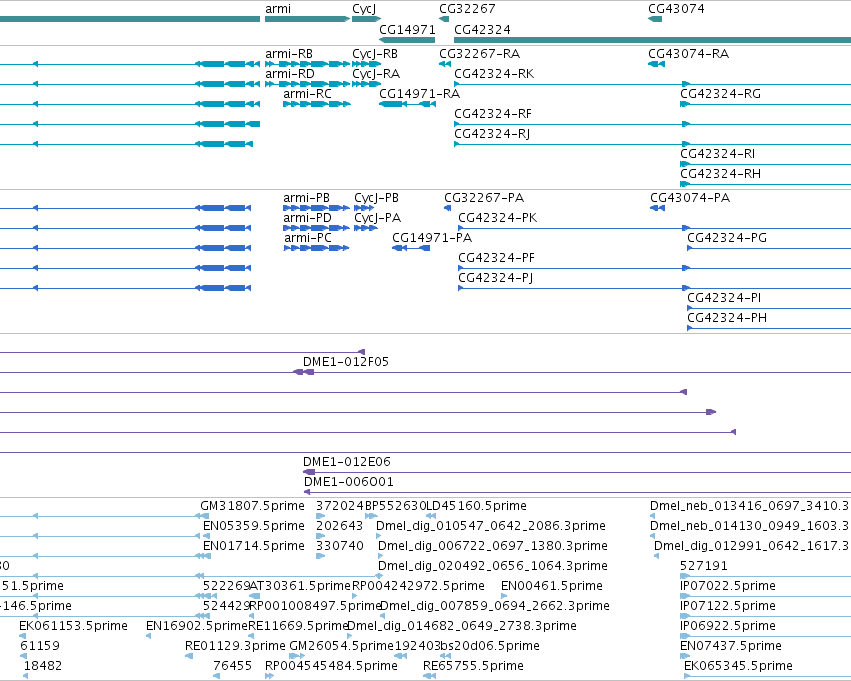Click the CycJ-PB protein feature
Viewport: 851px width, 681px height.
coord(364,208)
